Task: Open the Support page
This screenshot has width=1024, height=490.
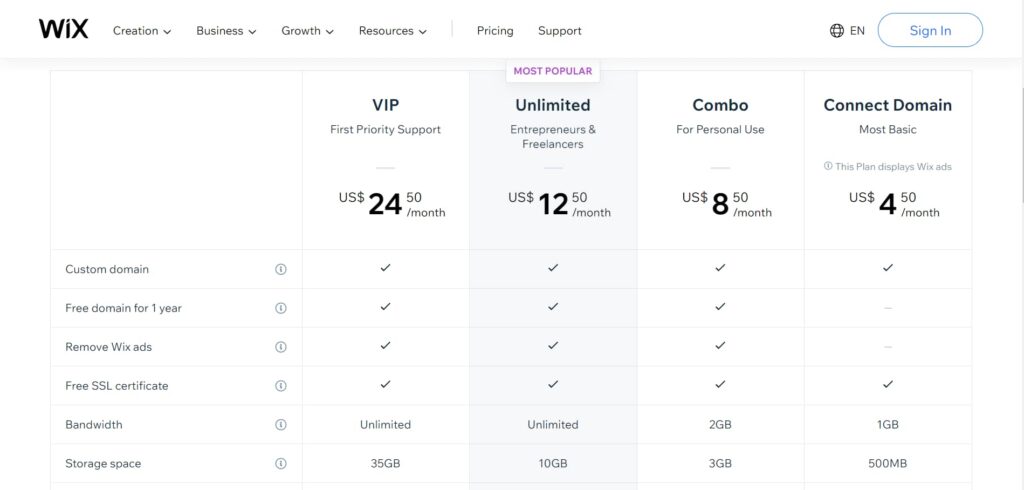Action: click(x=560, y=31)
